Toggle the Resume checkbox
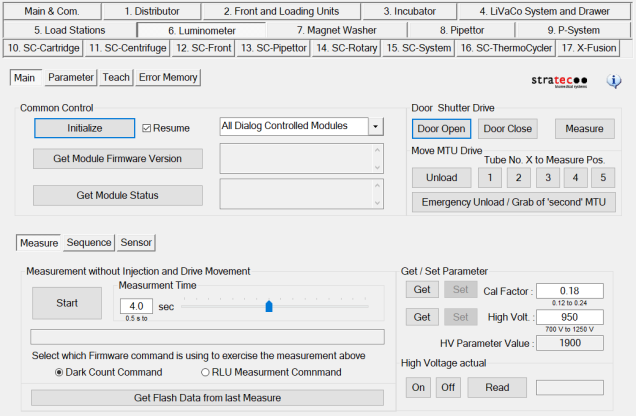Viewport: 636px width, 416px height. pyautogui.click(x=147, y=128)
